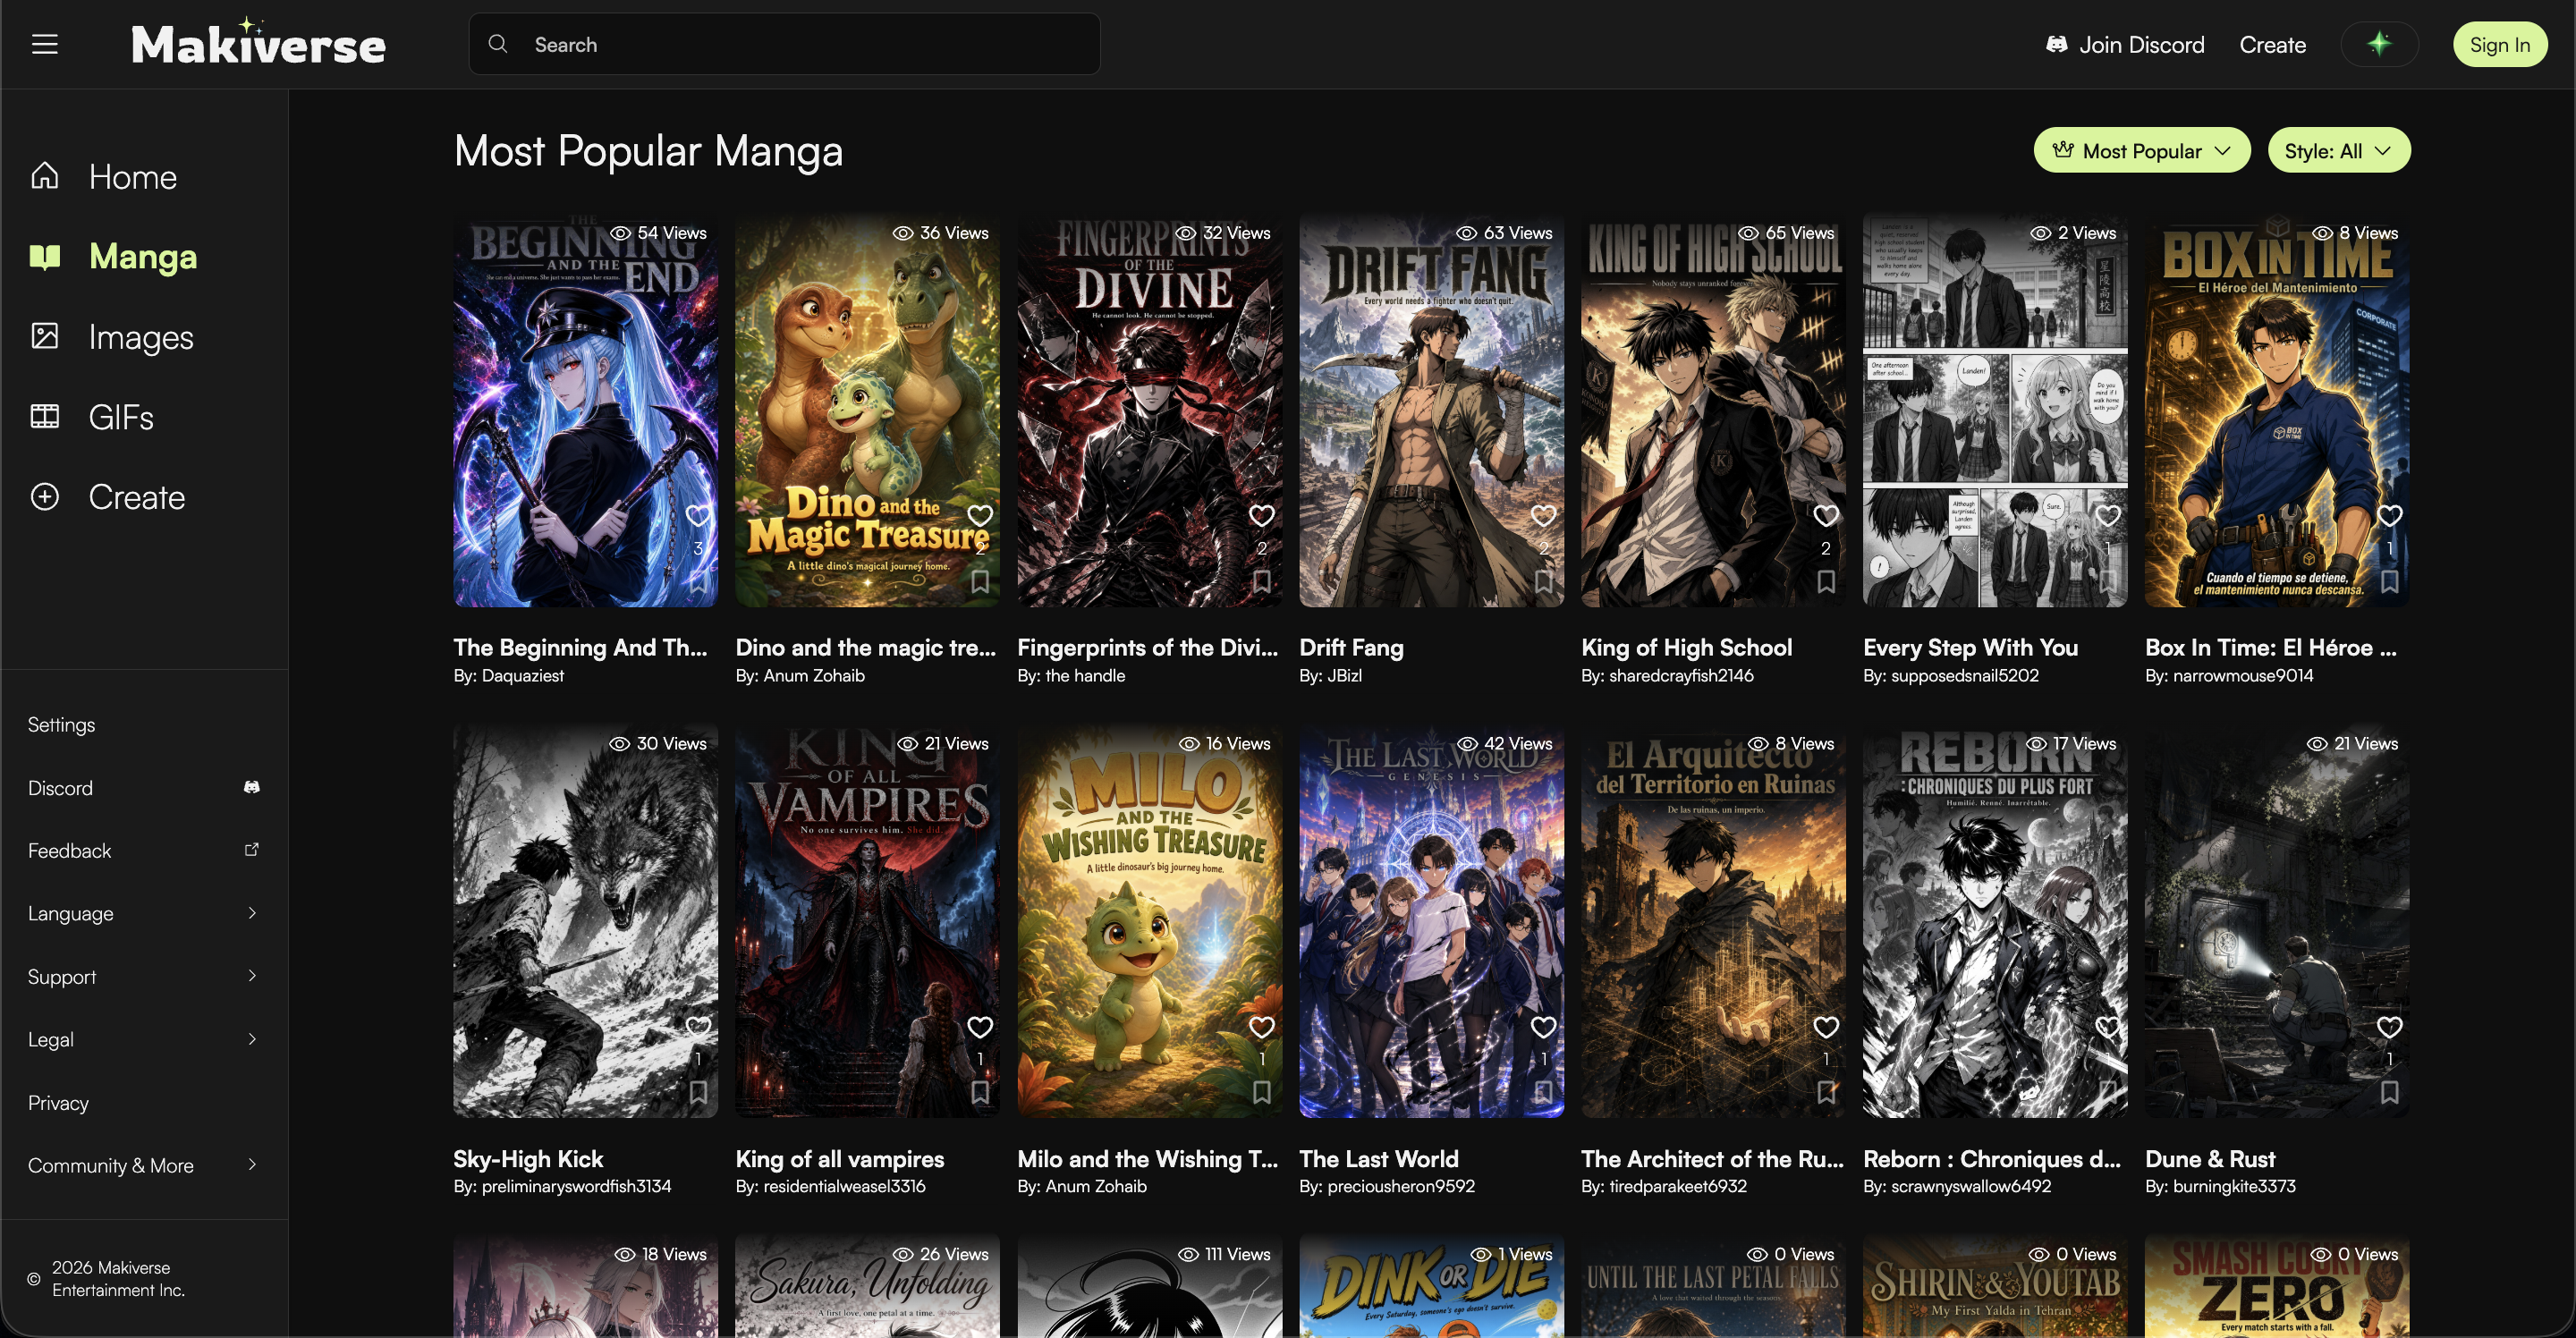Bookmark the Dune & Rust manga
The image size is (2576, 1338).
pos(2390,1092)
